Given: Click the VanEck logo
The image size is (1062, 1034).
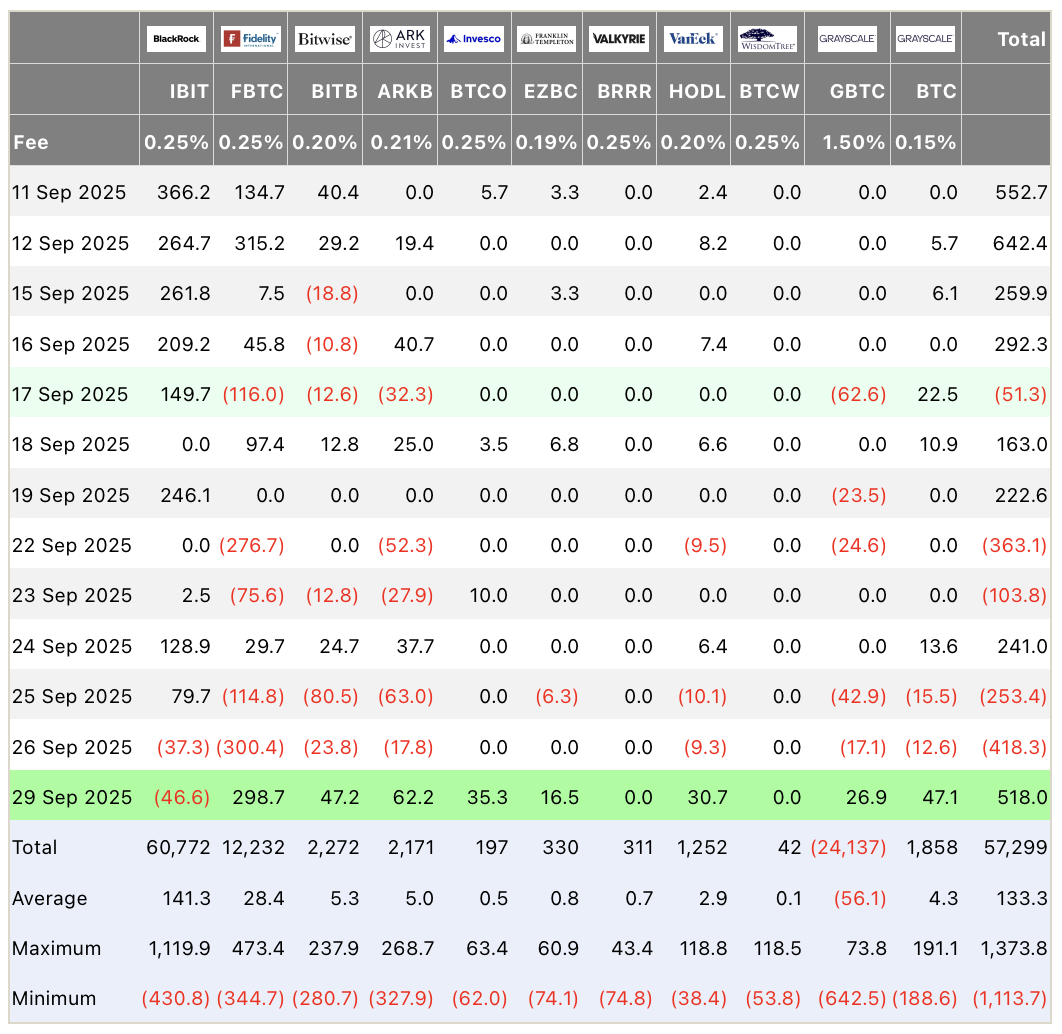Looking at the screenshot, I should (x=692, y=39).
